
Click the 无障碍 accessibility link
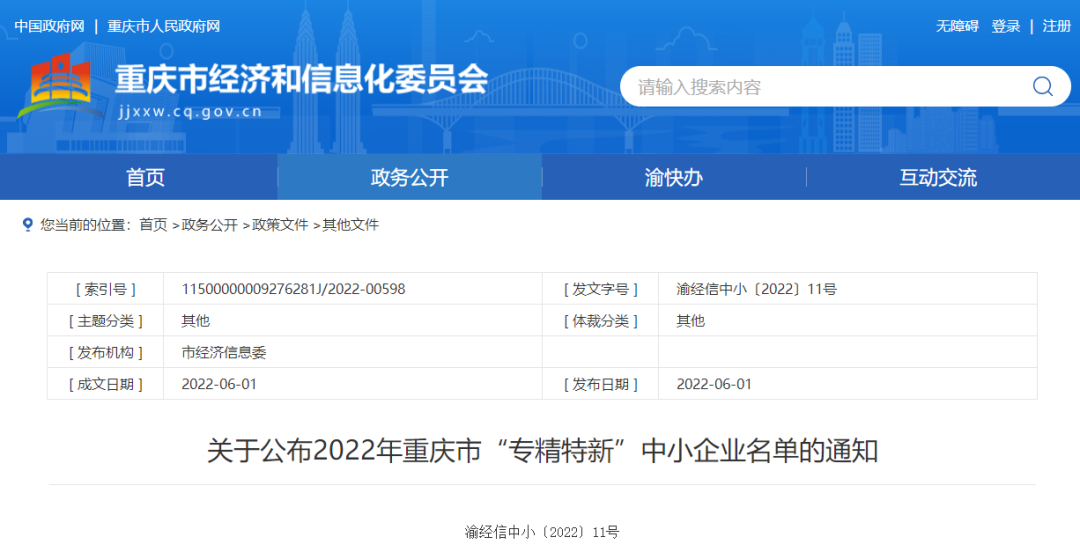(x=956, y=26)
